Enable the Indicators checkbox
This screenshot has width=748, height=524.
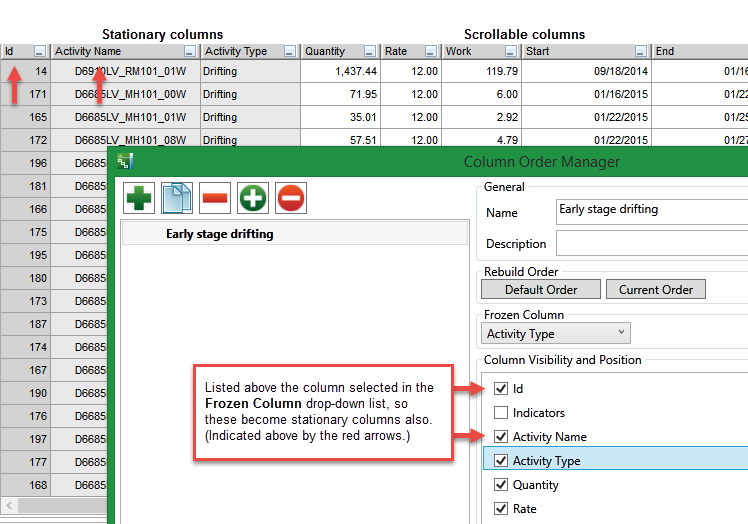[x=501, y=413]
